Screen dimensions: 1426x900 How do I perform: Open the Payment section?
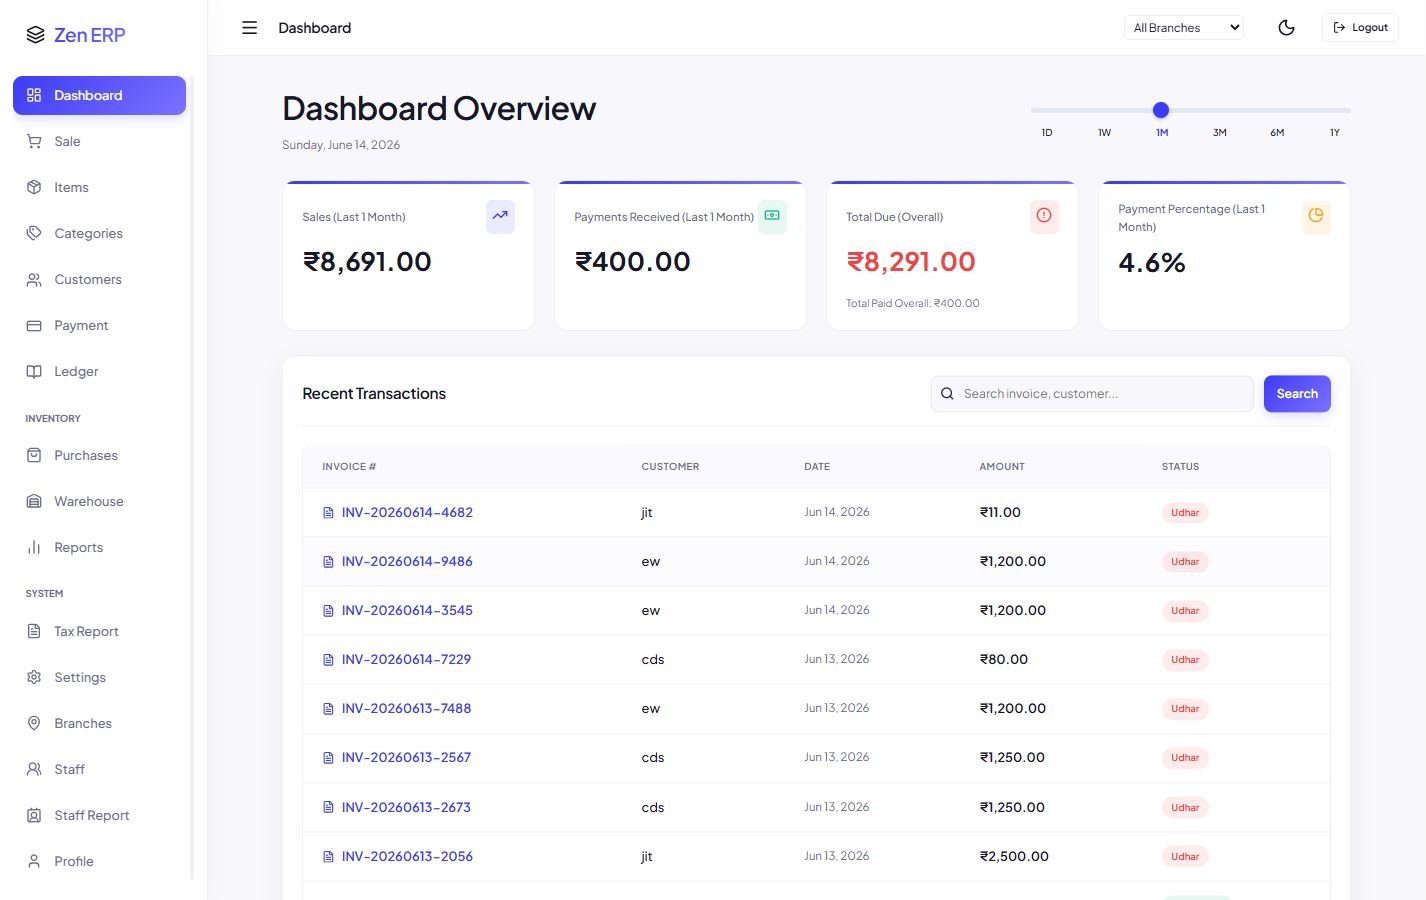[x=99, y=325]
